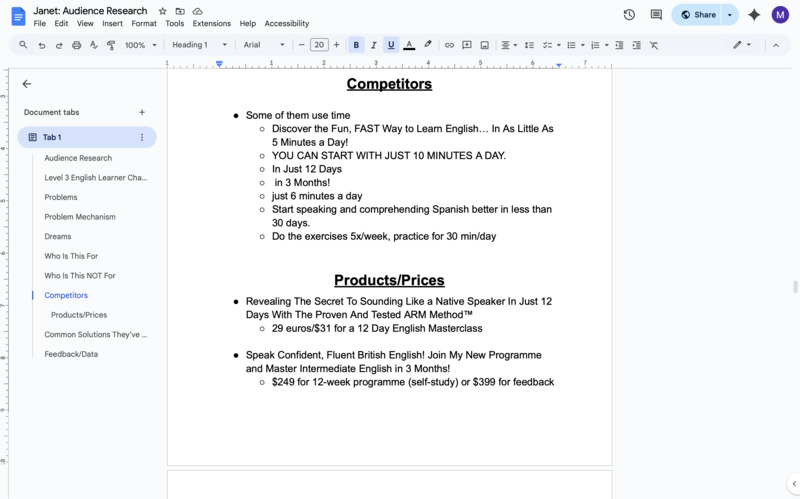Decrease the font size
This screenshot has width=800, height=499.
[x=302, y=45]
